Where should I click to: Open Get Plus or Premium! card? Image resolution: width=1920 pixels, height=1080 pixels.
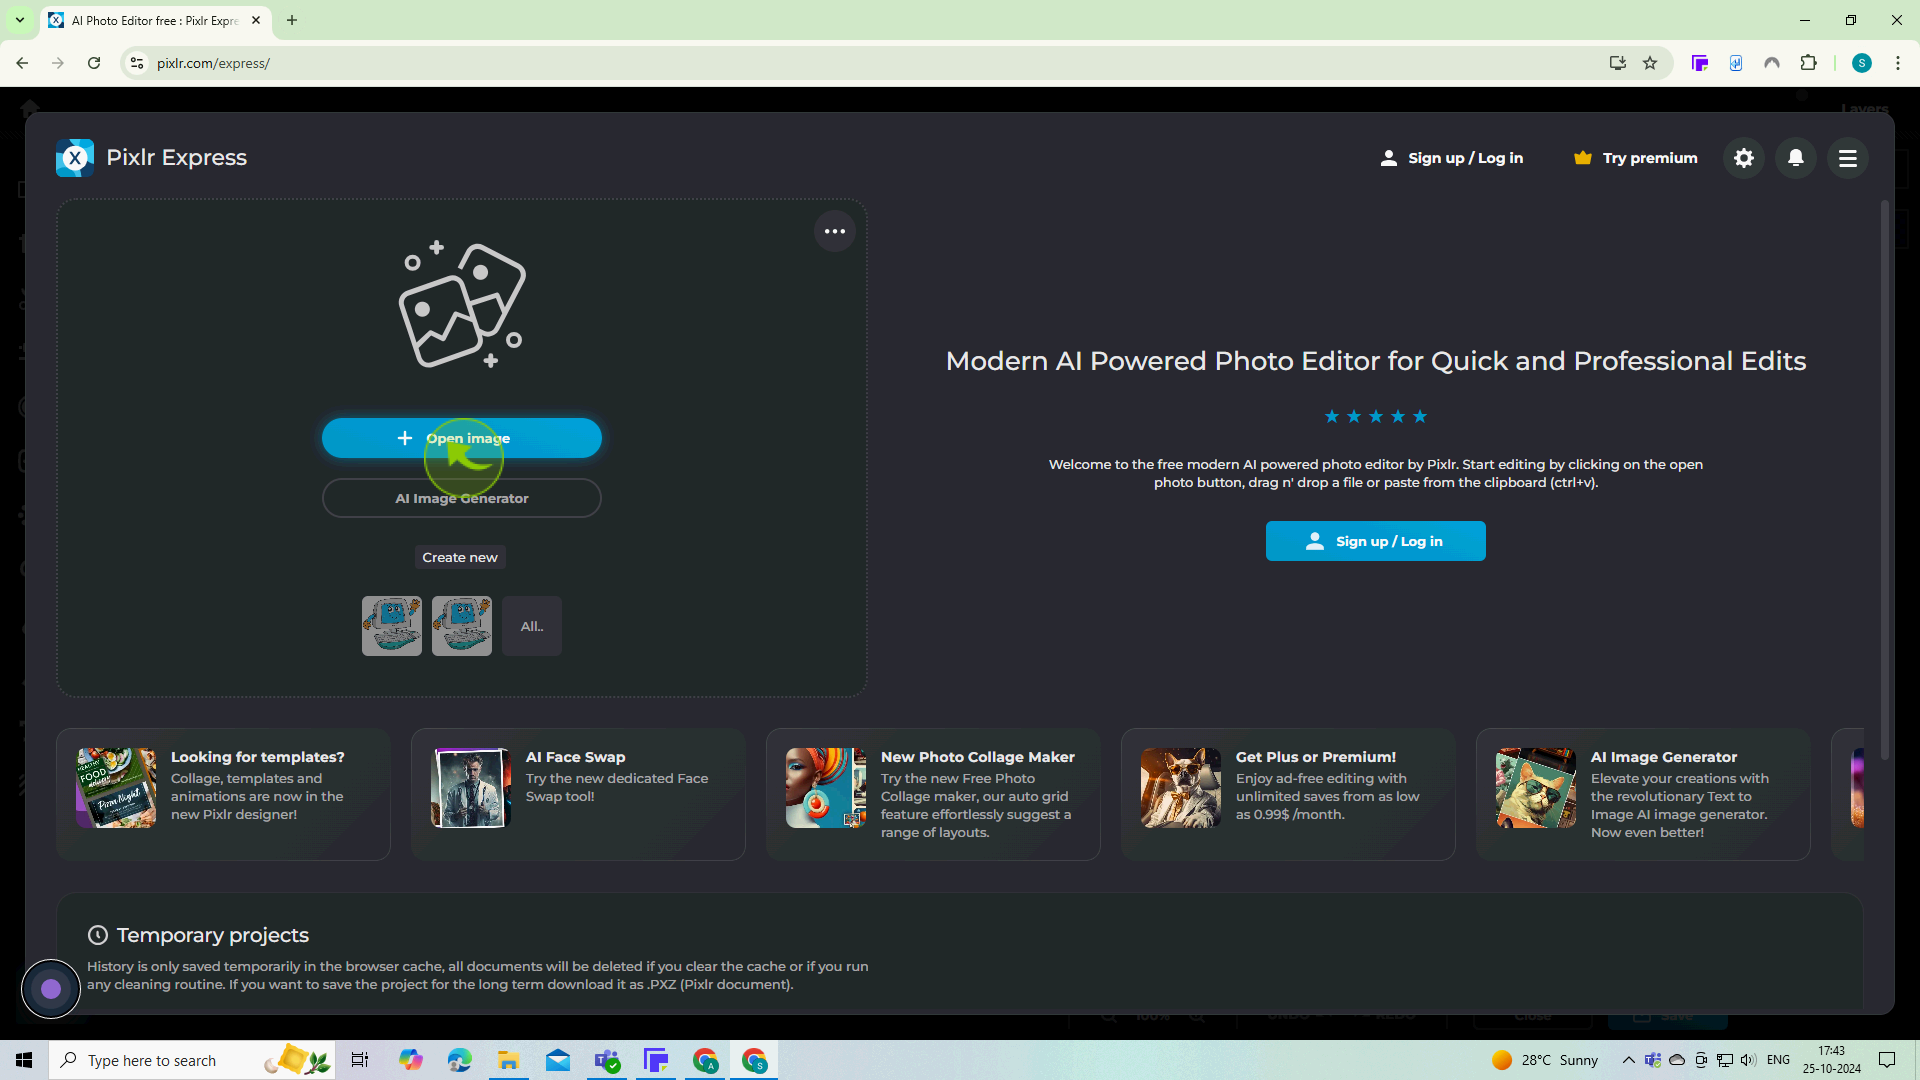[1288, 794]
